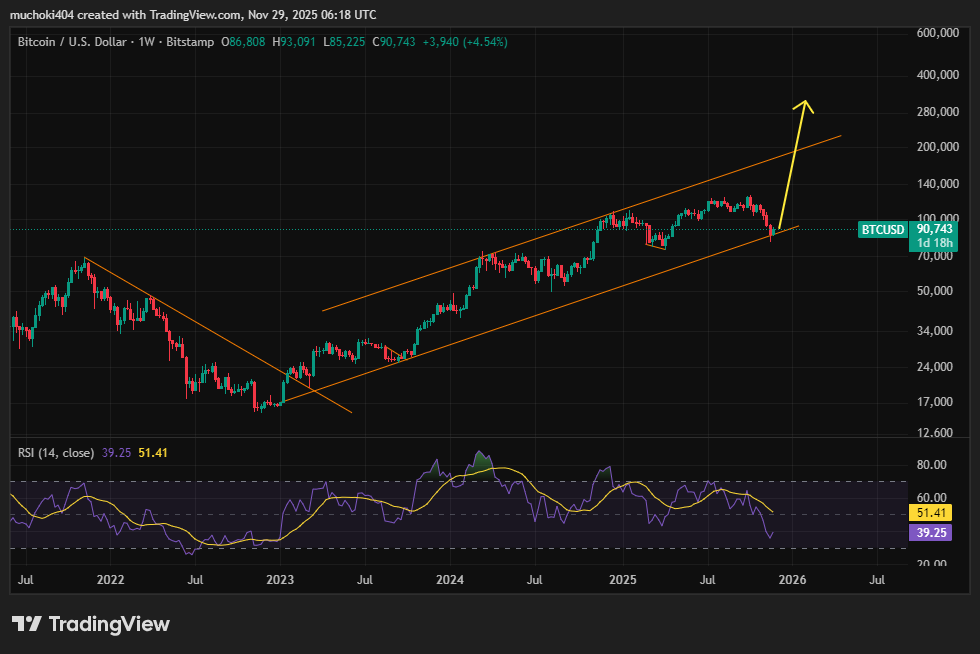Click the TradingView logo icon
This screenshot has width=980, height=654.
point(27,624)
